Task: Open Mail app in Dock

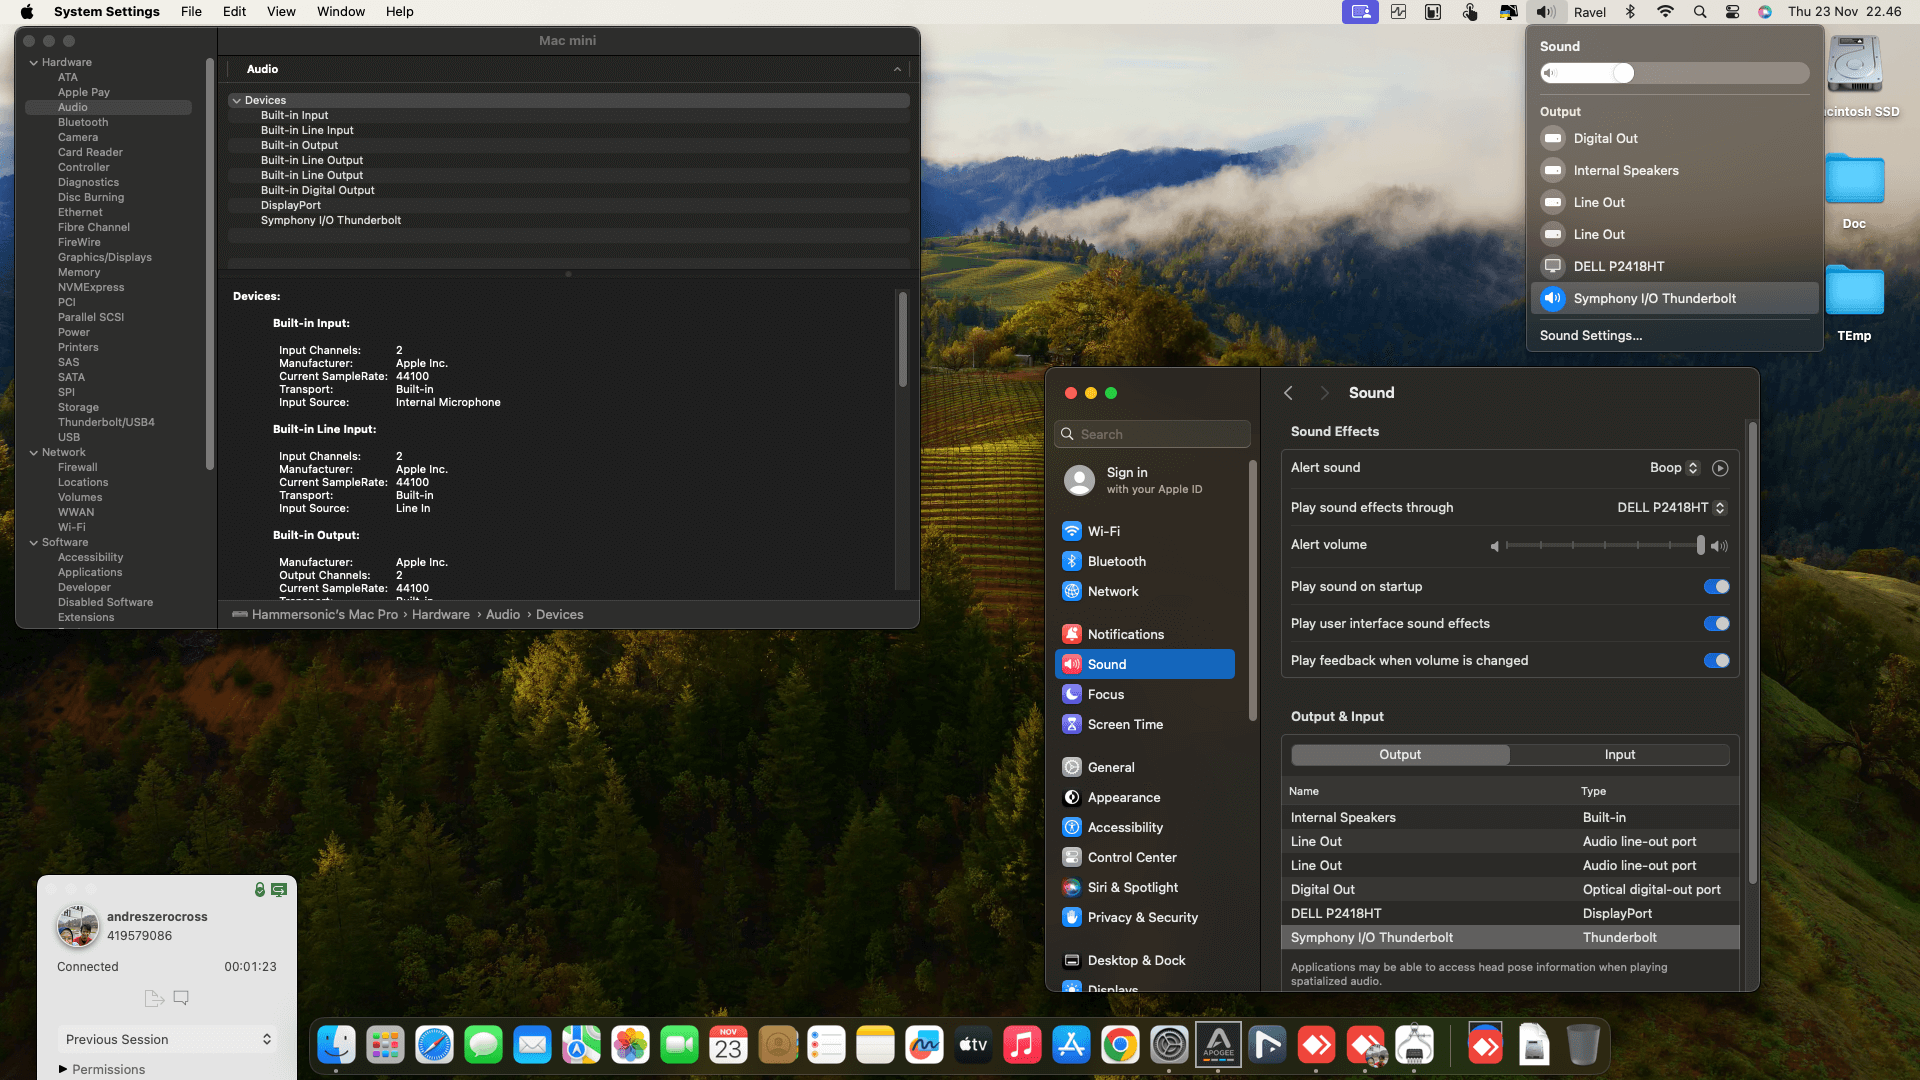Action: click(532, 1046)
